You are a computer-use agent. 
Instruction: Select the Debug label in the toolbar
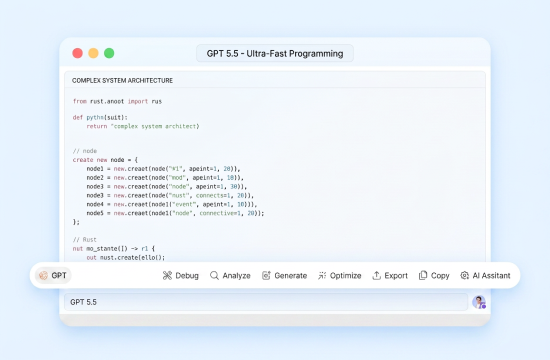pyautogui.click(x=187, y=276)
